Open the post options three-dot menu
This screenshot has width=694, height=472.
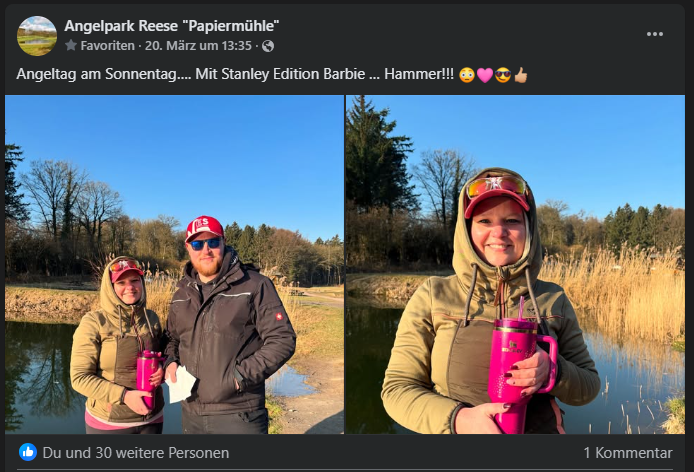pyautogui.click(x=654, y=34)
